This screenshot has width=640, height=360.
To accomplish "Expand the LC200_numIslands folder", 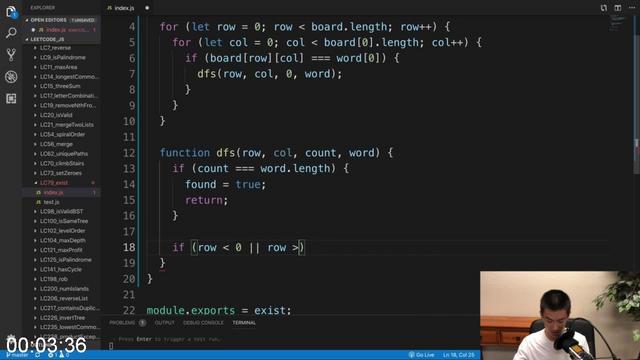I will click(64, 289).
